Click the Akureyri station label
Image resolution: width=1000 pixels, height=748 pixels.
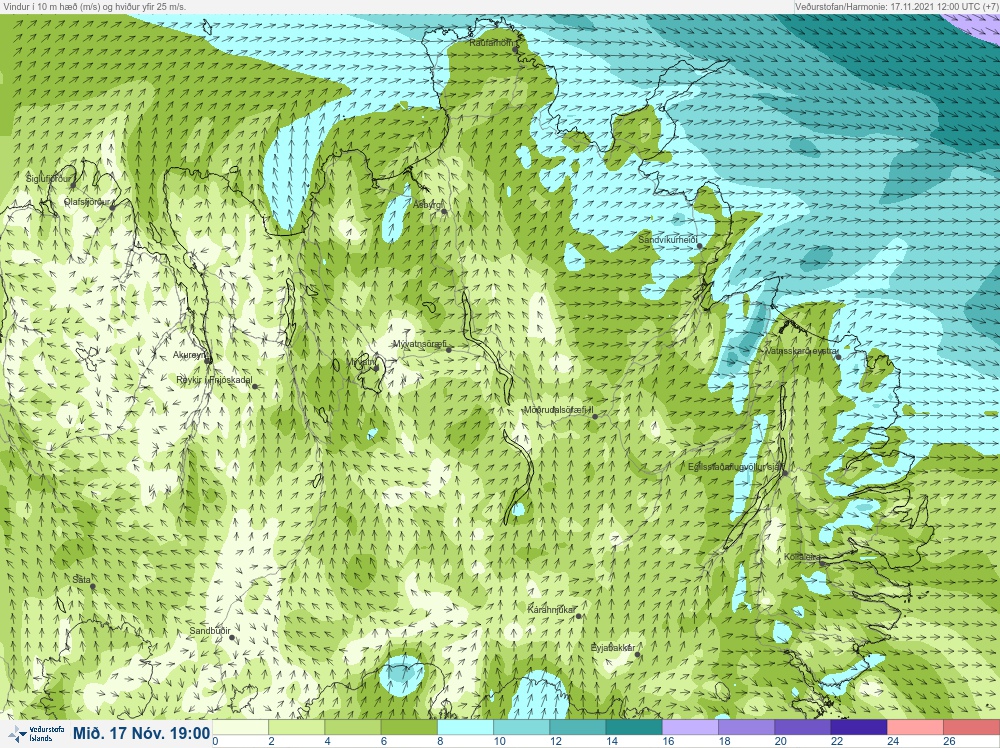(x=190, y=355)
